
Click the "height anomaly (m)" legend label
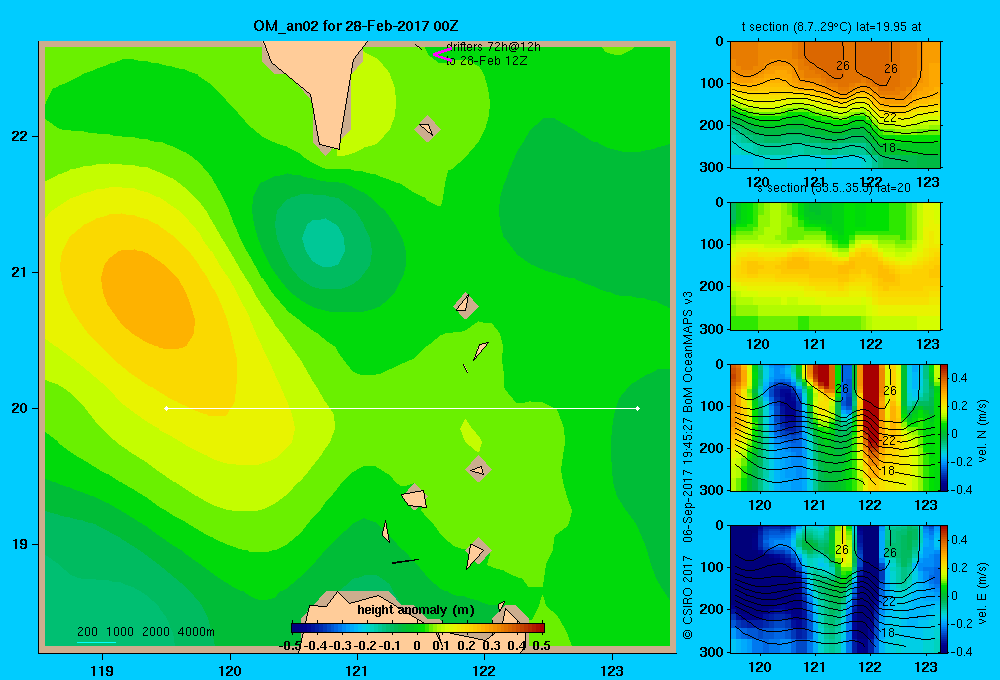(416, 610)
